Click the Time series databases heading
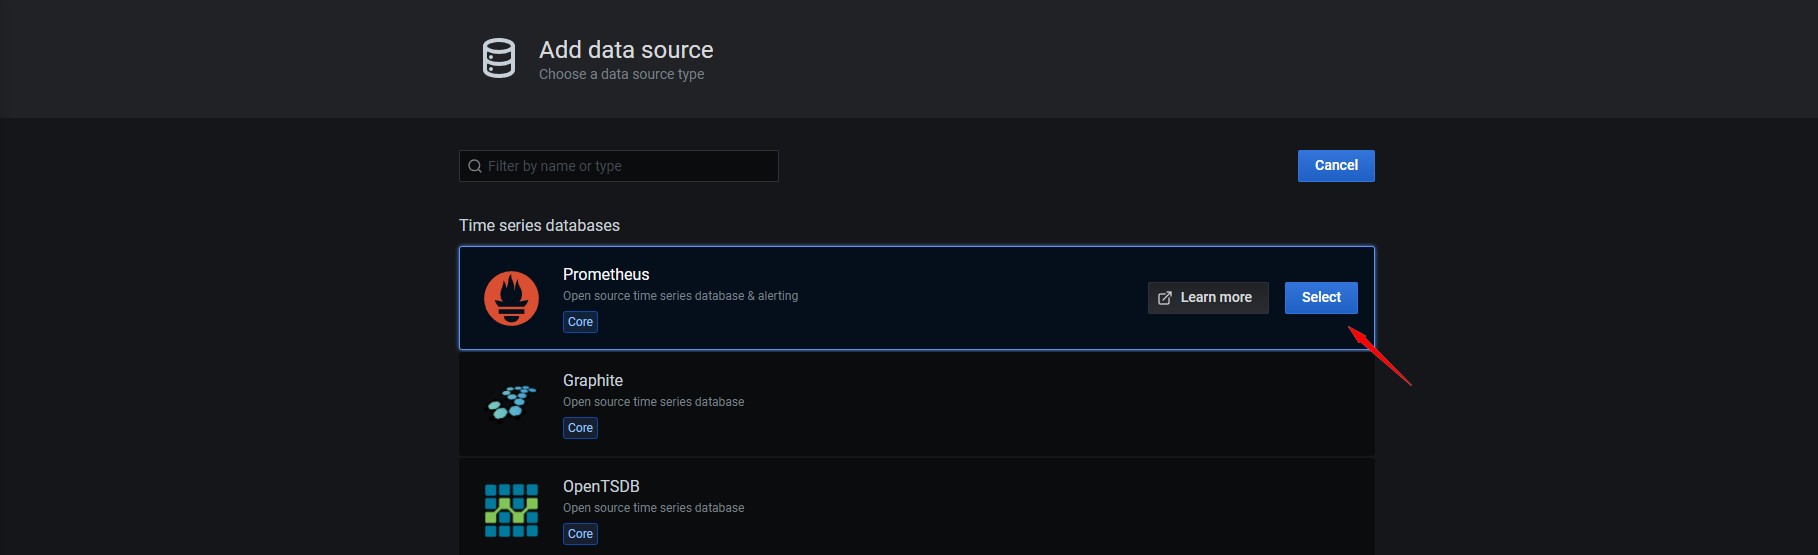Viewport: 1818px width, 555px height. [539, 225]
